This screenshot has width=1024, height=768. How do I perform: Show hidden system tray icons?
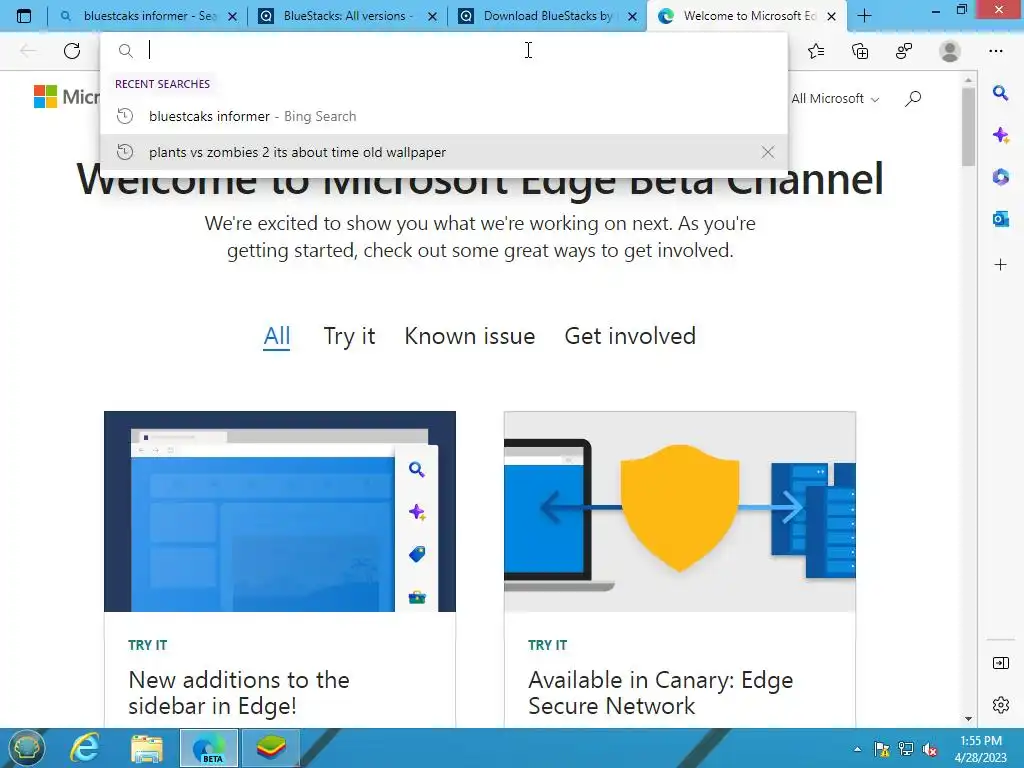[x=857, y=749]
